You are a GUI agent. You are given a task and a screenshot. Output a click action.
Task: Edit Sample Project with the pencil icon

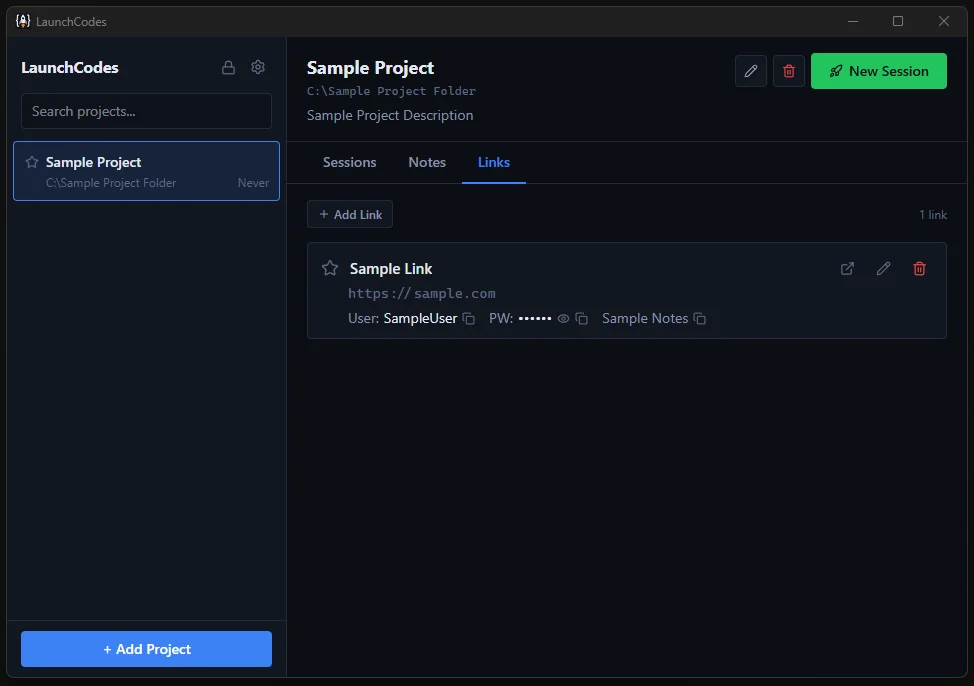click(x=750, y=71)
